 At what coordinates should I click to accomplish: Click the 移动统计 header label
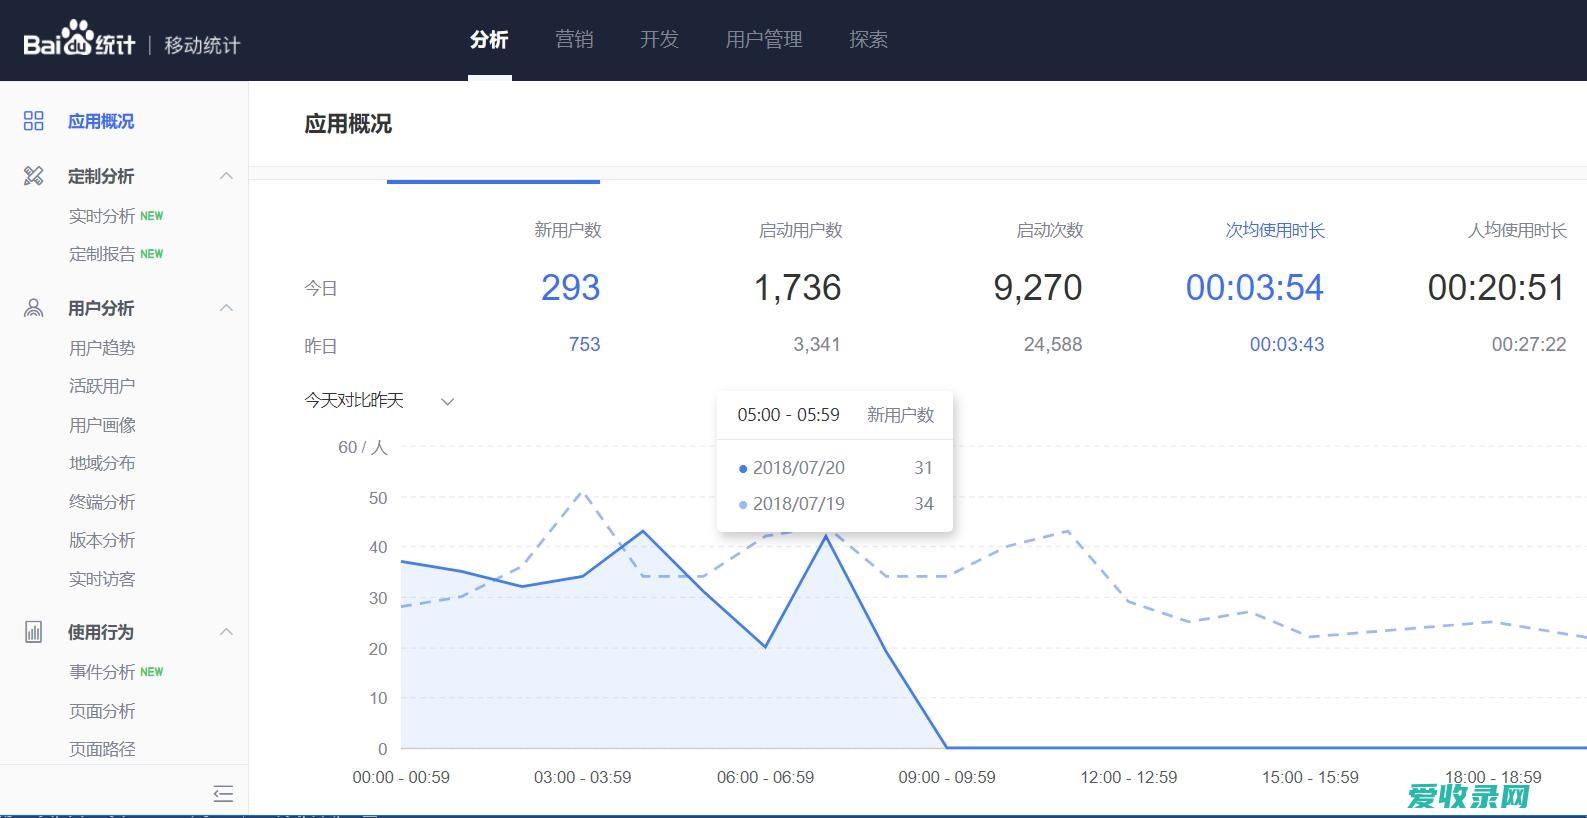pos(202,45)
